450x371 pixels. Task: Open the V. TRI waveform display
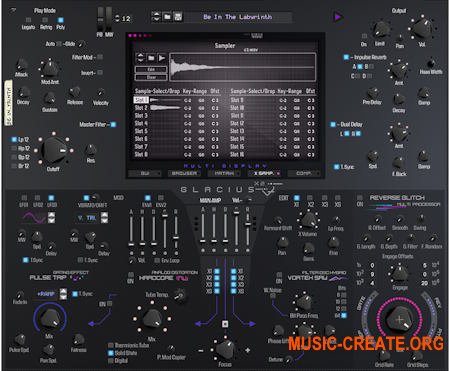click(87, 218)
